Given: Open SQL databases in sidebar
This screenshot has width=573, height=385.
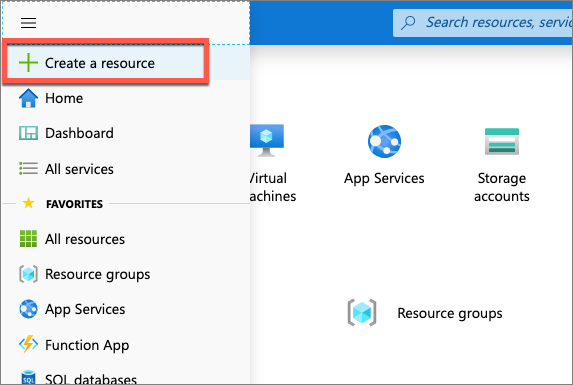Looking at the screenshot, I should click(x=91, y=379).
